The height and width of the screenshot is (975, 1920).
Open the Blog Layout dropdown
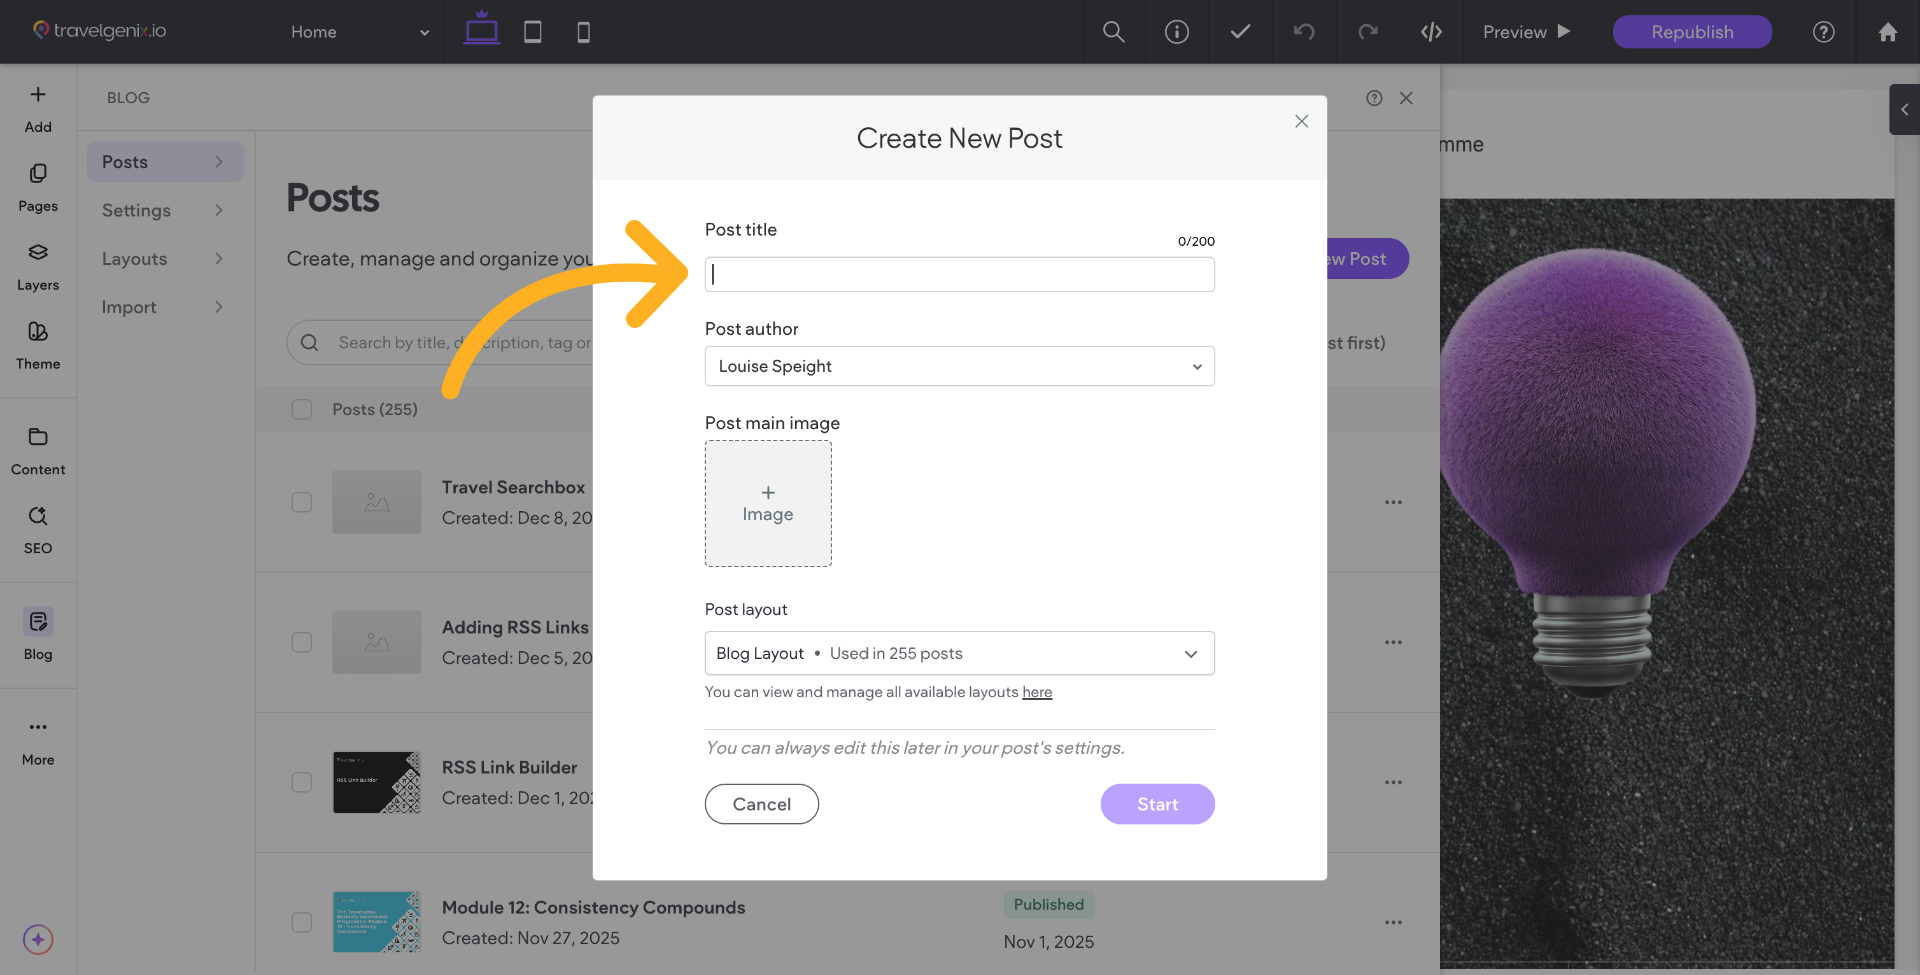(x=959, y=653)
